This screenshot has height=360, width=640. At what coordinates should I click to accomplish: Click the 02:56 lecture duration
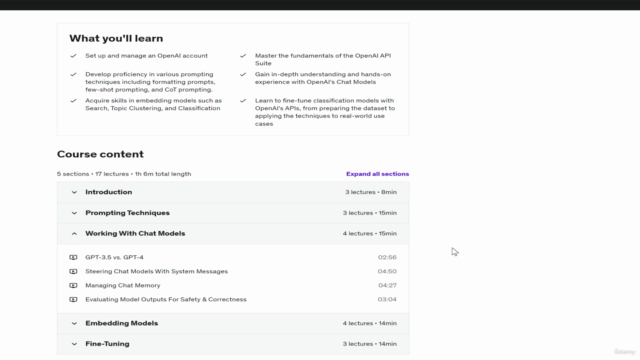click(x=387, y=257)
